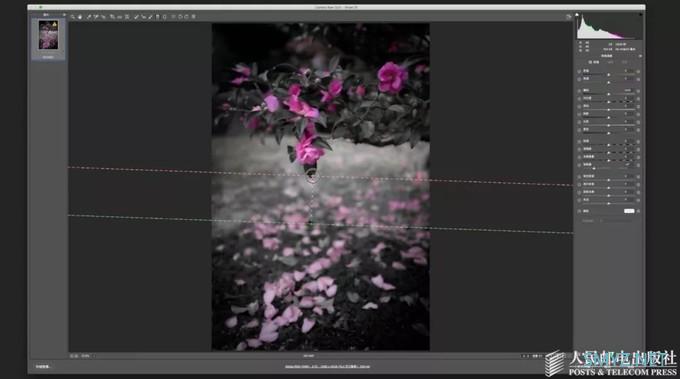Image resolution: width=680 pixels, height=379 pixels.
Task: Open the Graduated Filter panel menu
Action: click(x=641, y=56)
